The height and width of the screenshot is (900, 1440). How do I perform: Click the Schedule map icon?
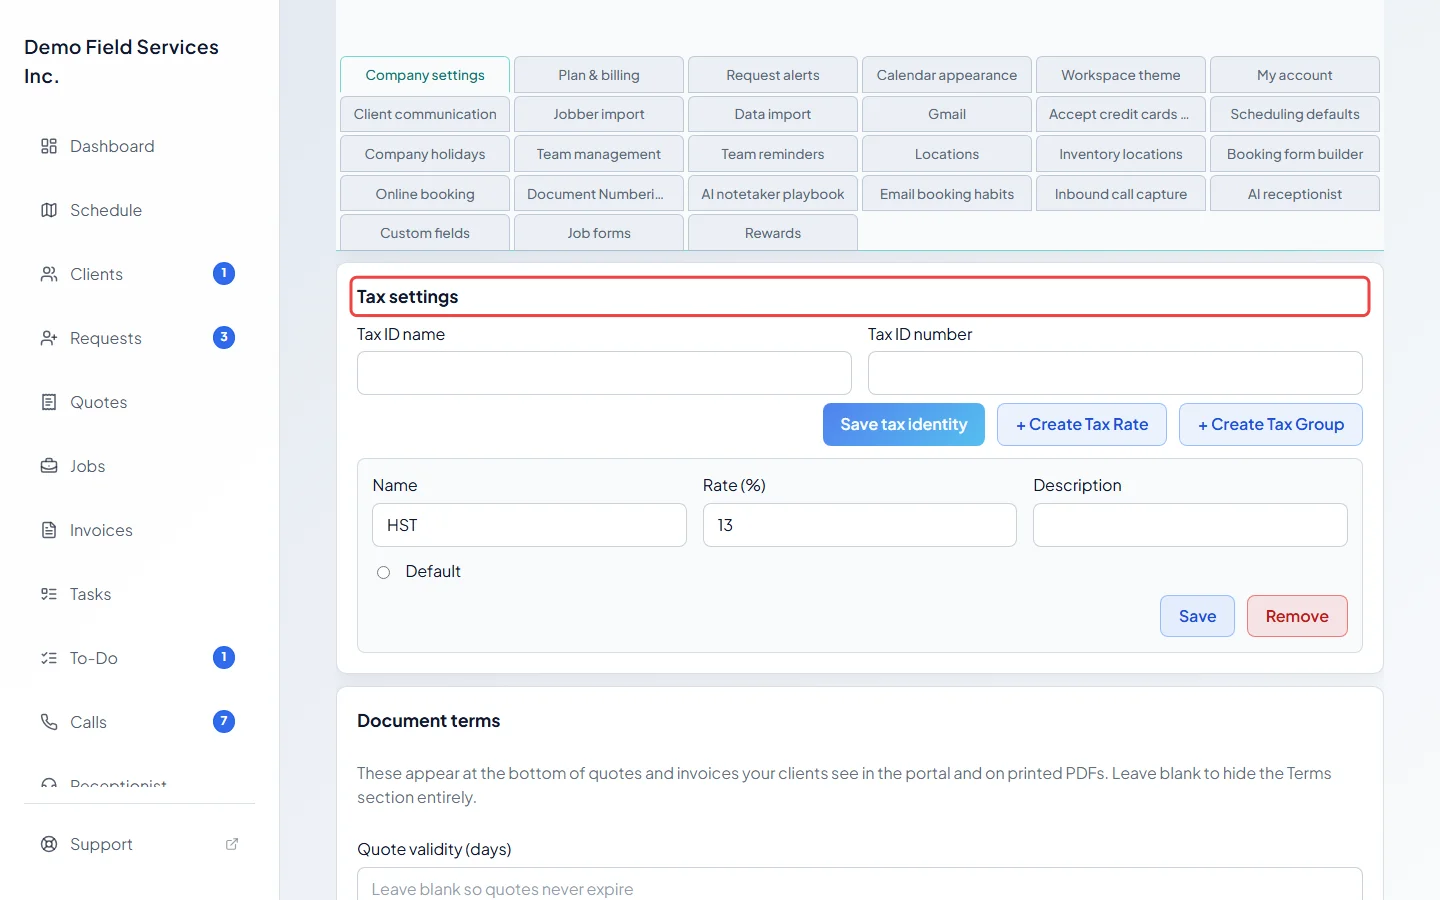[49, 210]
